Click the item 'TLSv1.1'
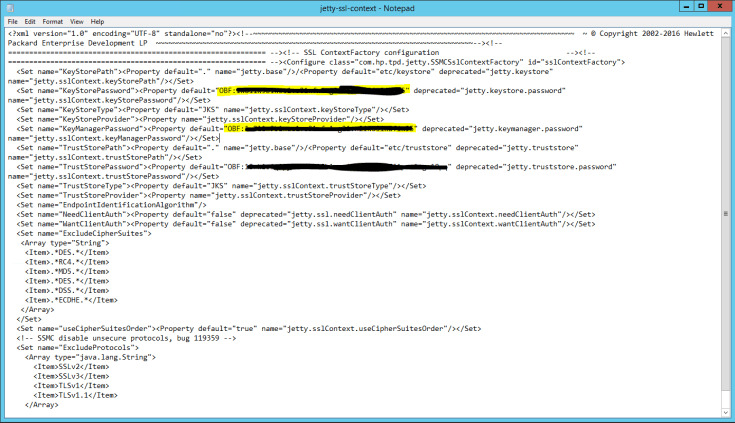Viewport: 735px width, 423px height. tap(75, 395)
